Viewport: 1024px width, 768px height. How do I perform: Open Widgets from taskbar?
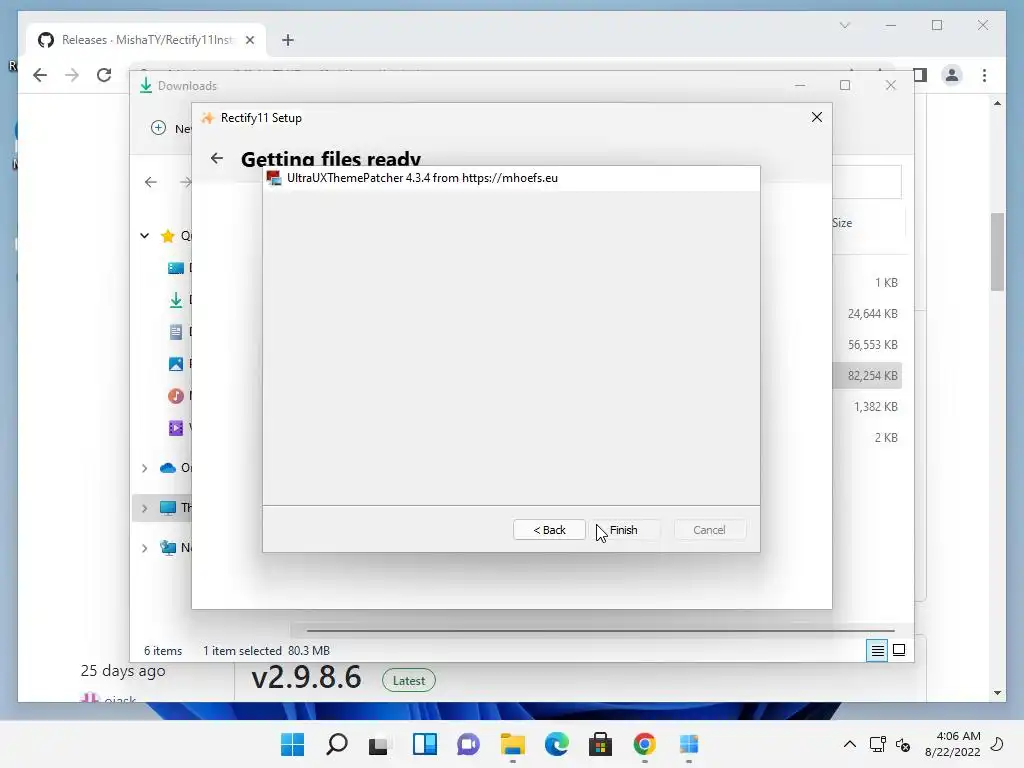click(x=424, y=744)
